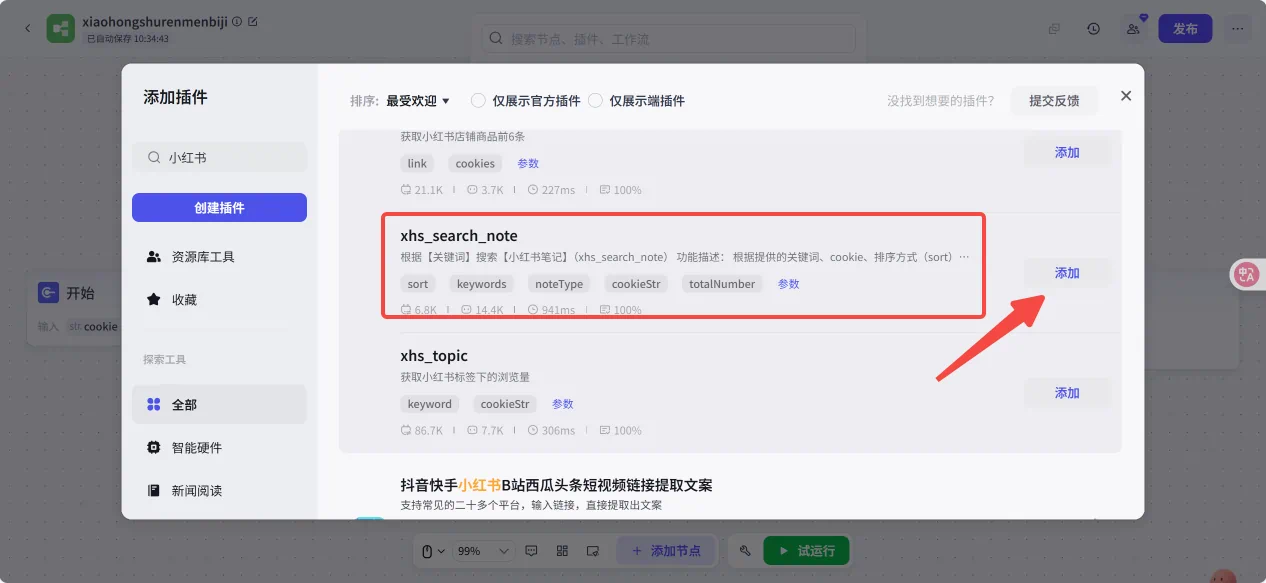The width and height of the screenshot is (1266, 583).
Task: Click the 全部 grid icon
Action: 154,405
